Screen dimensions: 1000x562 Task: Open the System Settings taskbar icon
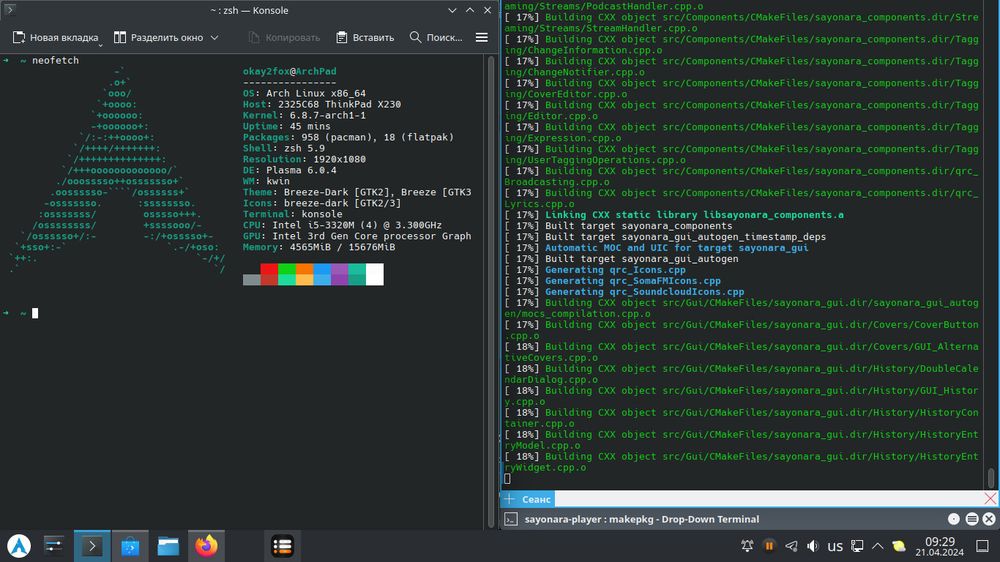(x=54, y=546)
